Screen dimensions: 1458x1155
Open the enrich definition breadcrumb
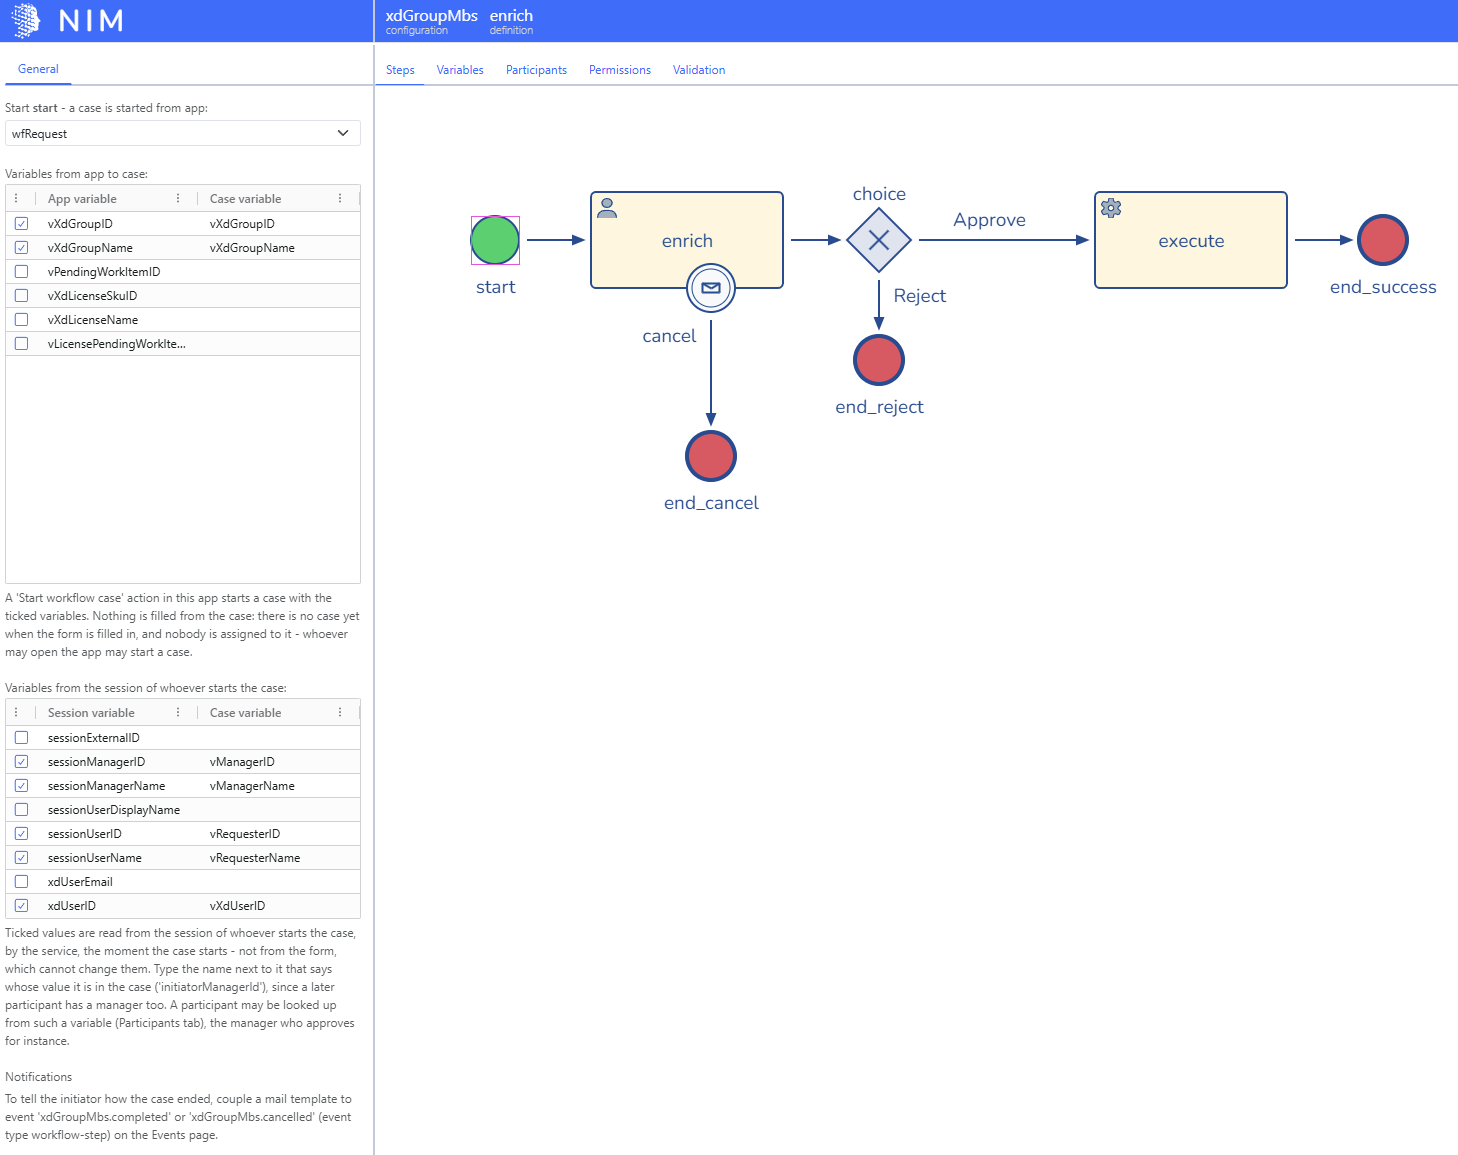tap(511, 21)
